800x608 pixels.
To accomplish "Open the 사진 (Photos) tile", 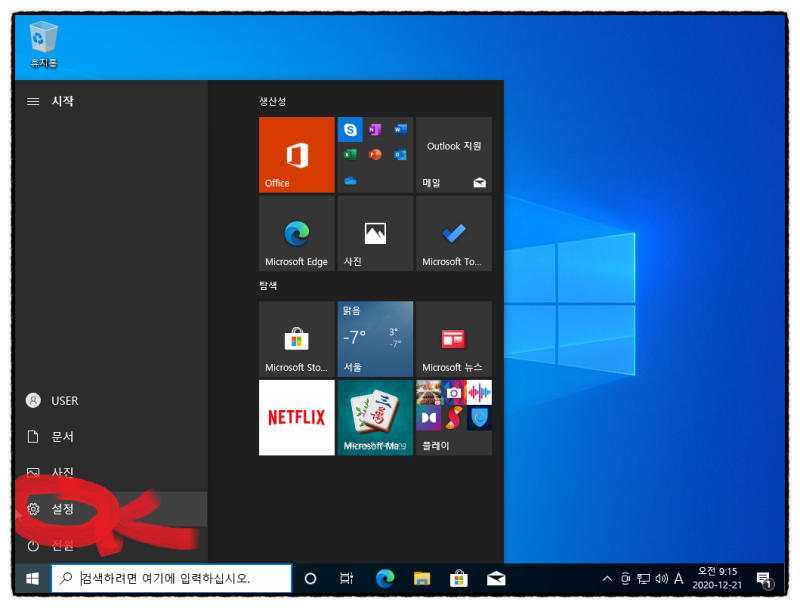I will point(375,233).
